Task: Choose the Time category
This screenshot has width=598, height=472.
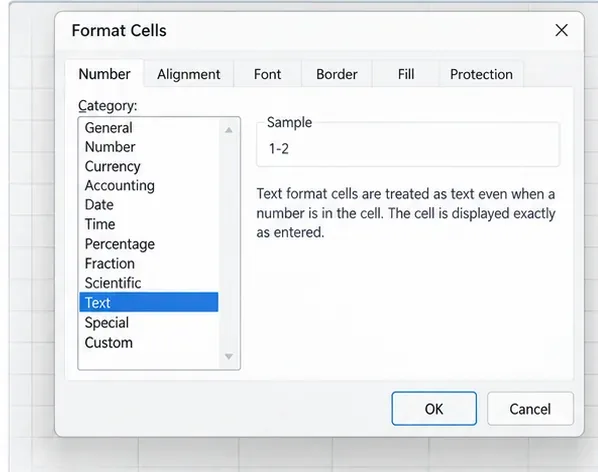Action: tap(149, 224)
